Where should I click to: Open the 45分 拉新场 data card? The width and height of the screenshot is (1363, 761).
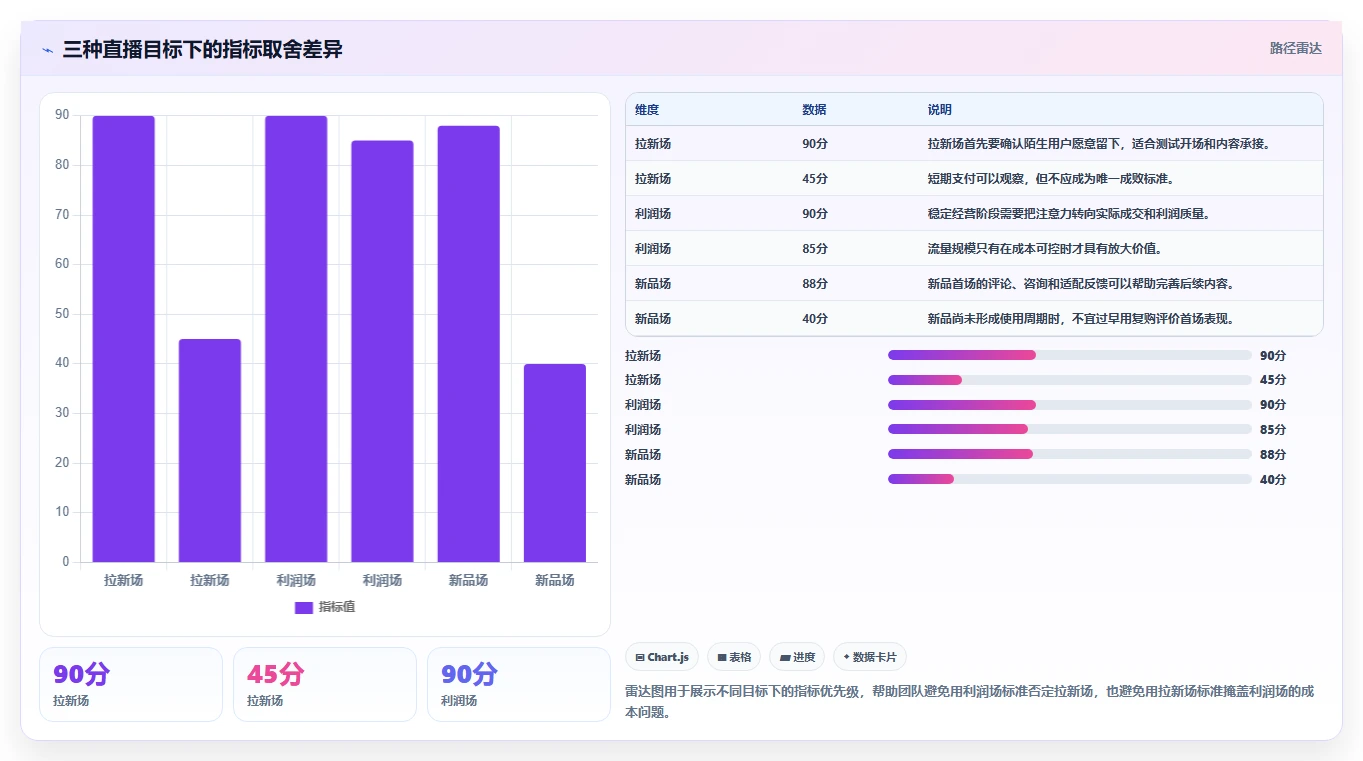point(325,684)
